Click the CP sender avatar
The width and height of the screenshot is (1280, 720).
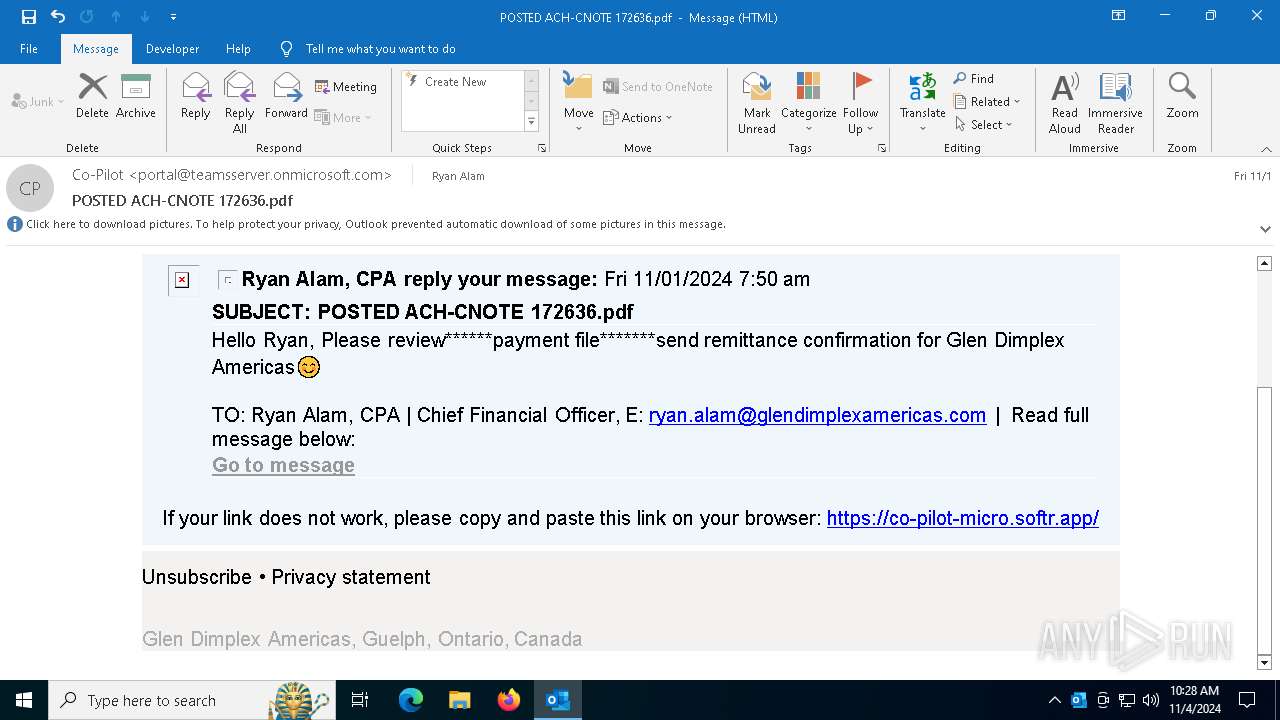click(x=30, y=188)
